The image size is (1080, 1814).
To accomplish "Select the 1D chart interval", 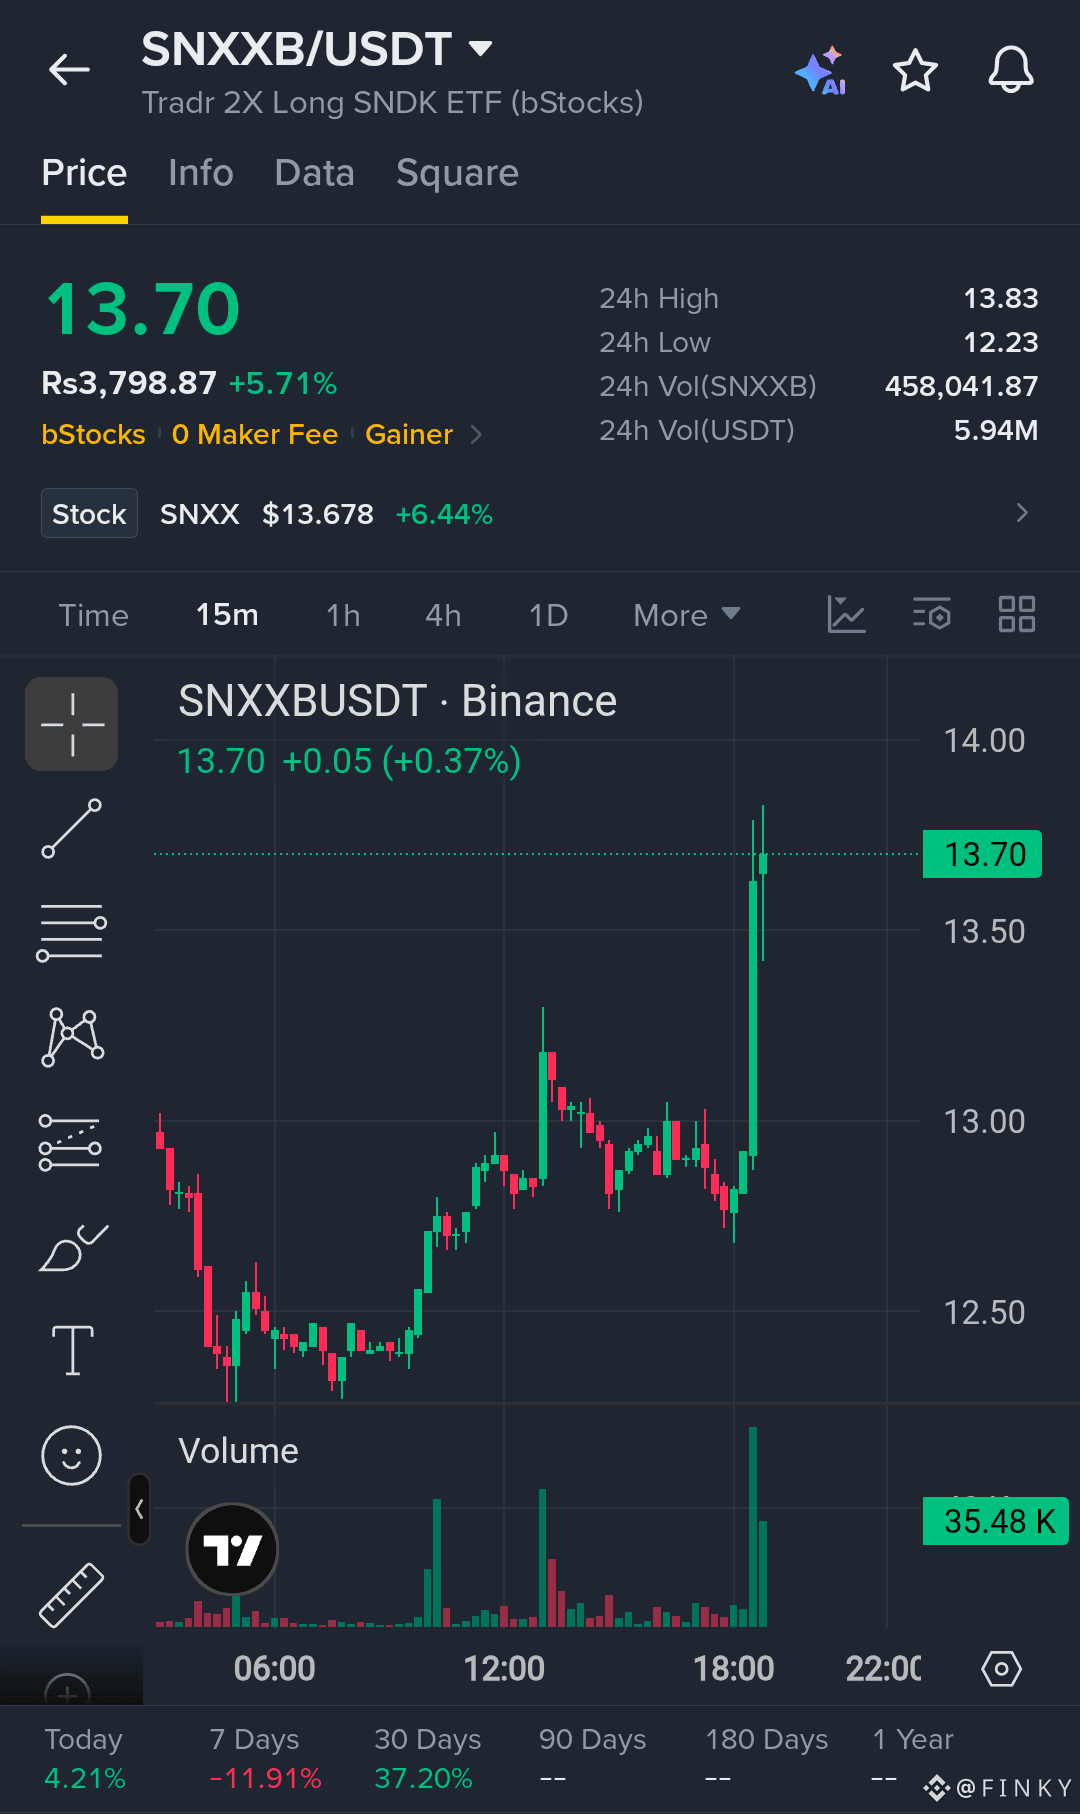I will 548,615.
